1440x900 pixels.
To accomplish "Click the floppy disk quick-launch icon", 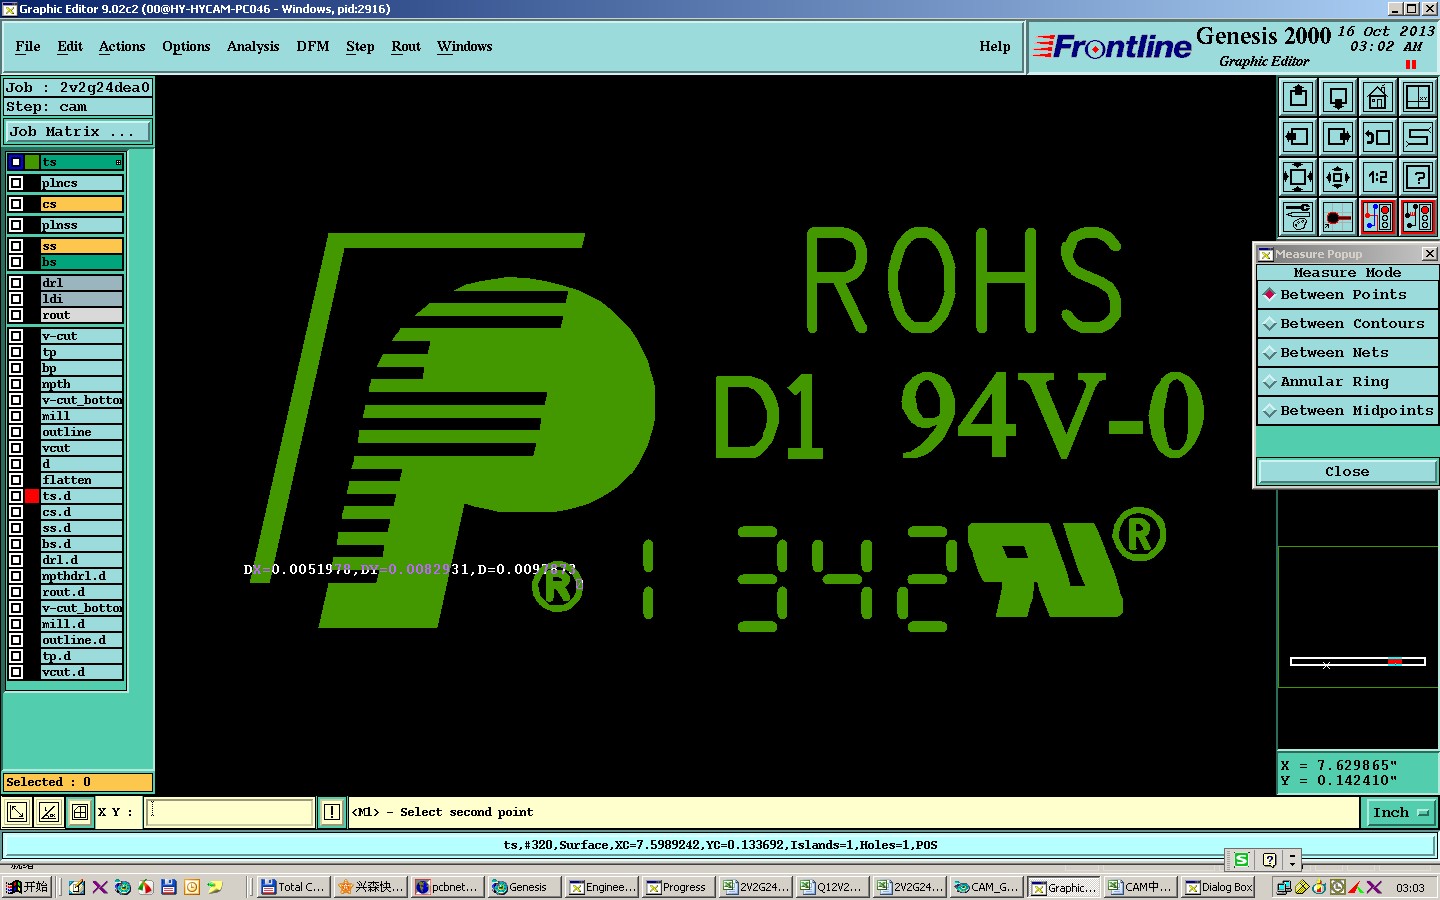I will (x=168, y=887).
